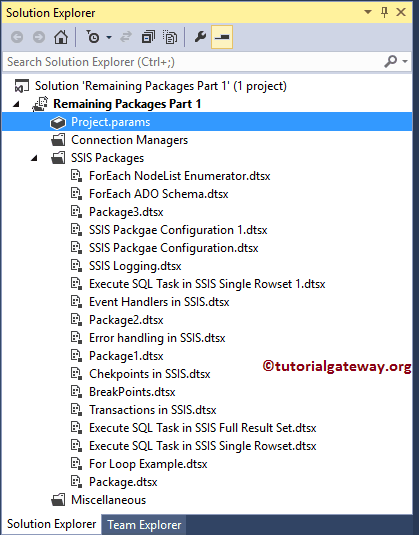Select Transactions in SSIS.dtsx
This screenshot has width=419, height=535.
point(153,410)
